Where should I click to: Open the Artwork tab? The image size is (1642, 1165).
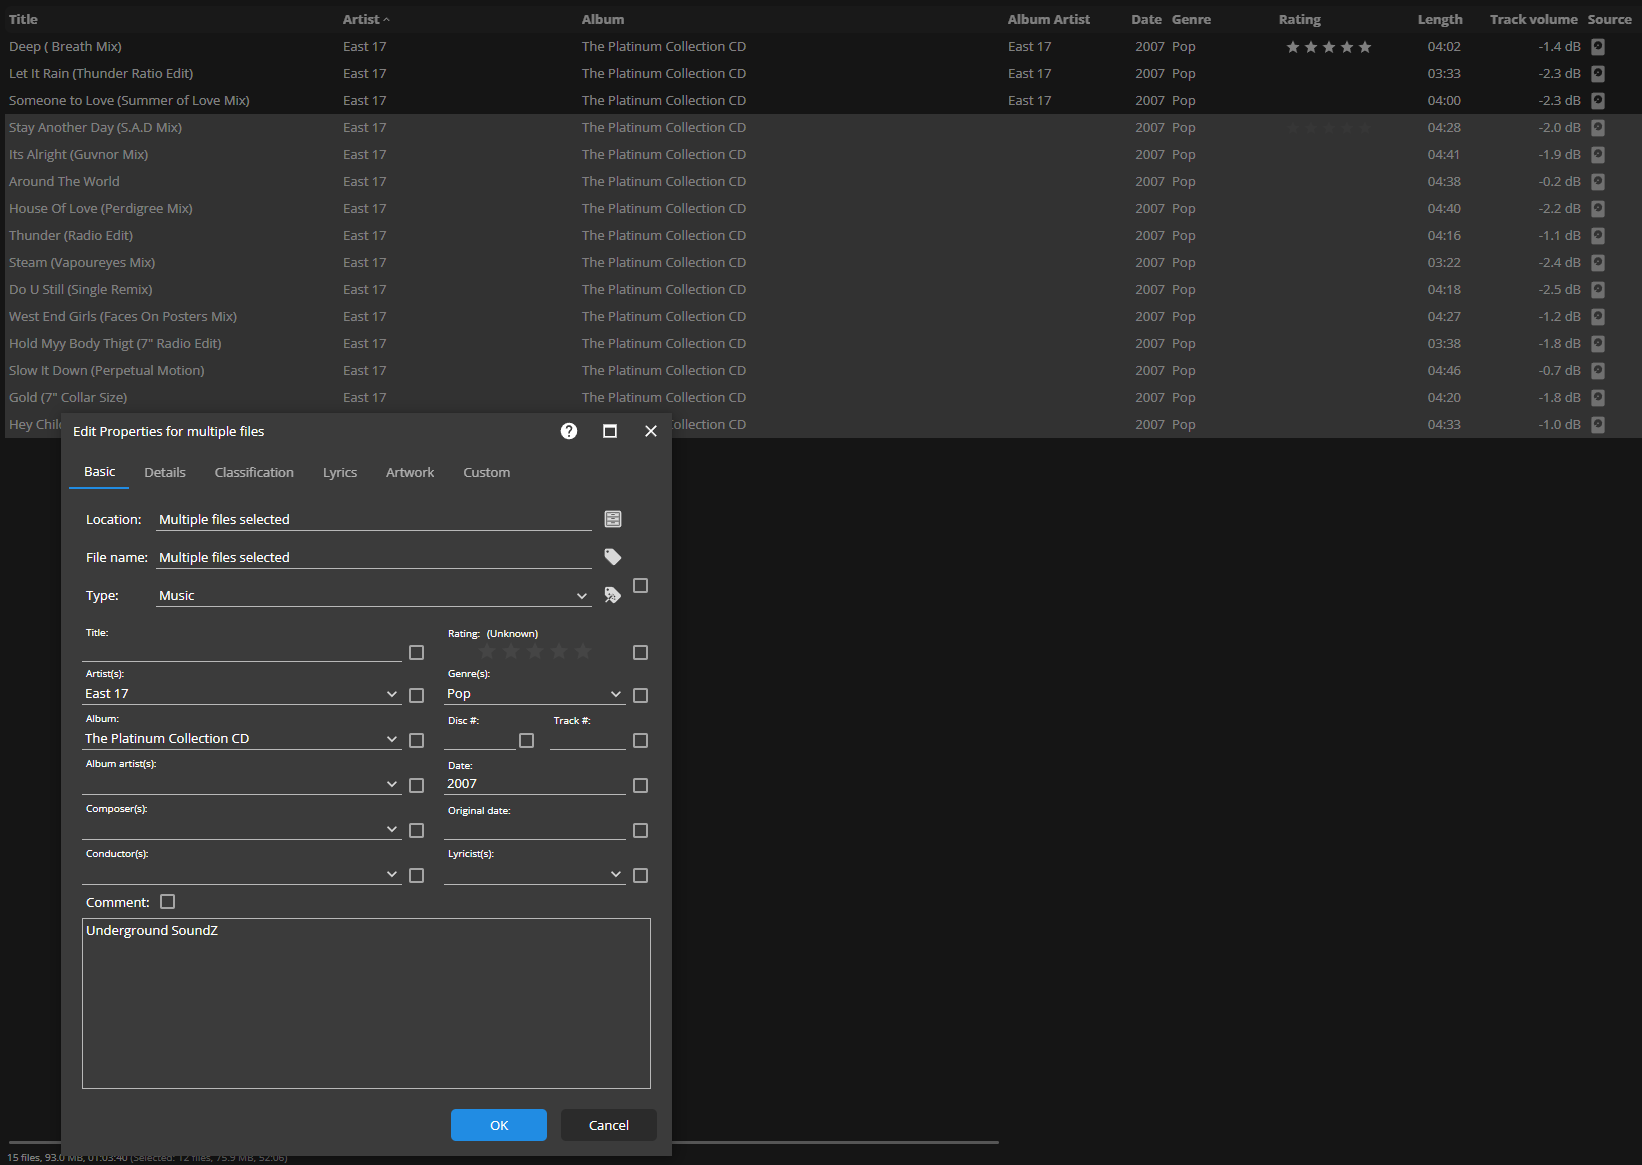[410, 473]
